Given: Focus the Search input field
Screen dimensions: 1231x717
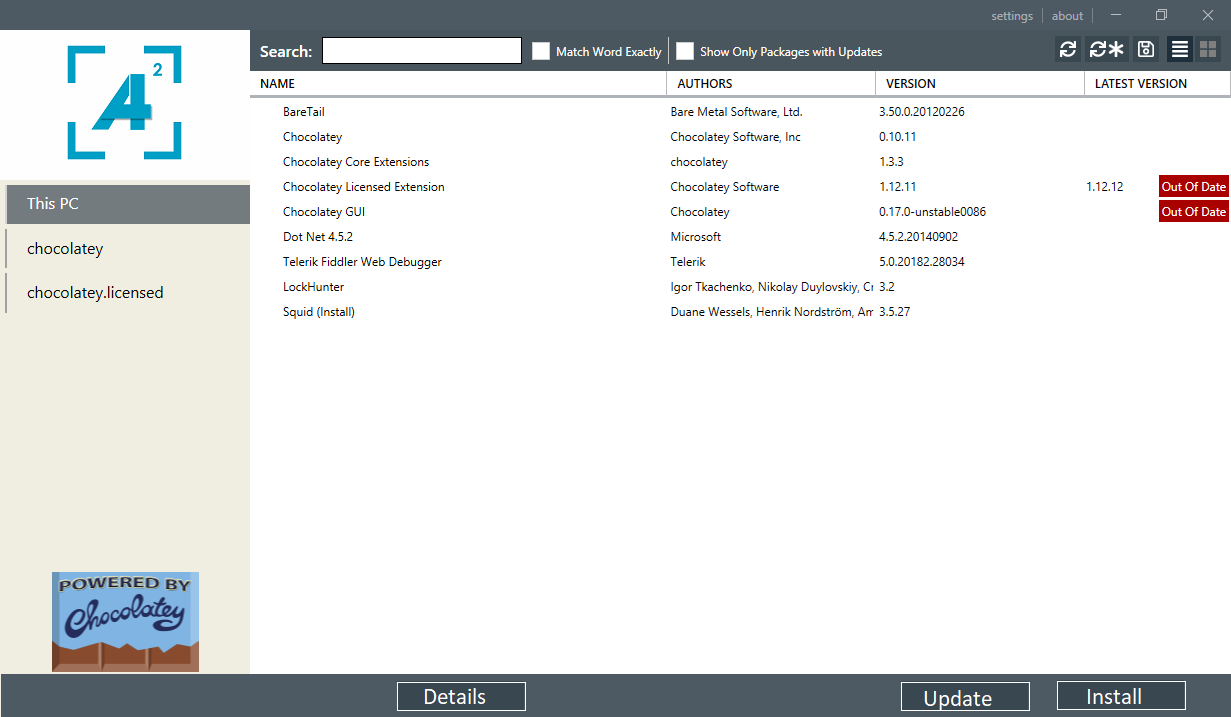Looking at the screenshot, I should tap(422, 51).
